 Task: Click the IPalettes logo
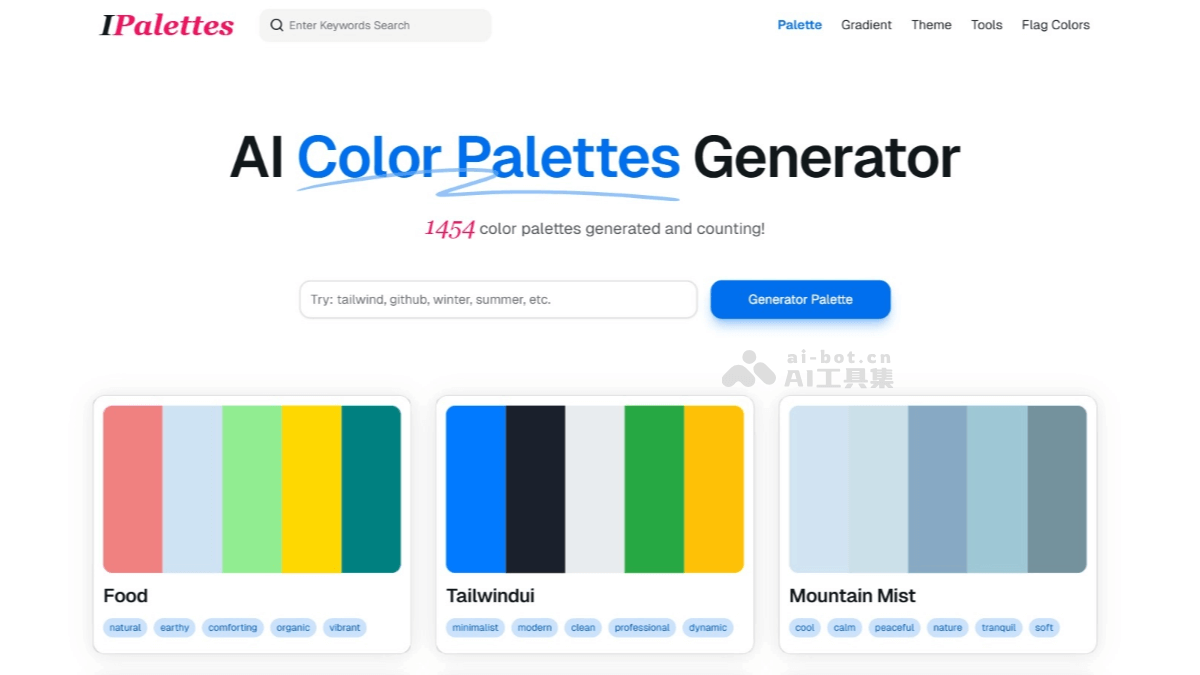click(x=166, y=25)
